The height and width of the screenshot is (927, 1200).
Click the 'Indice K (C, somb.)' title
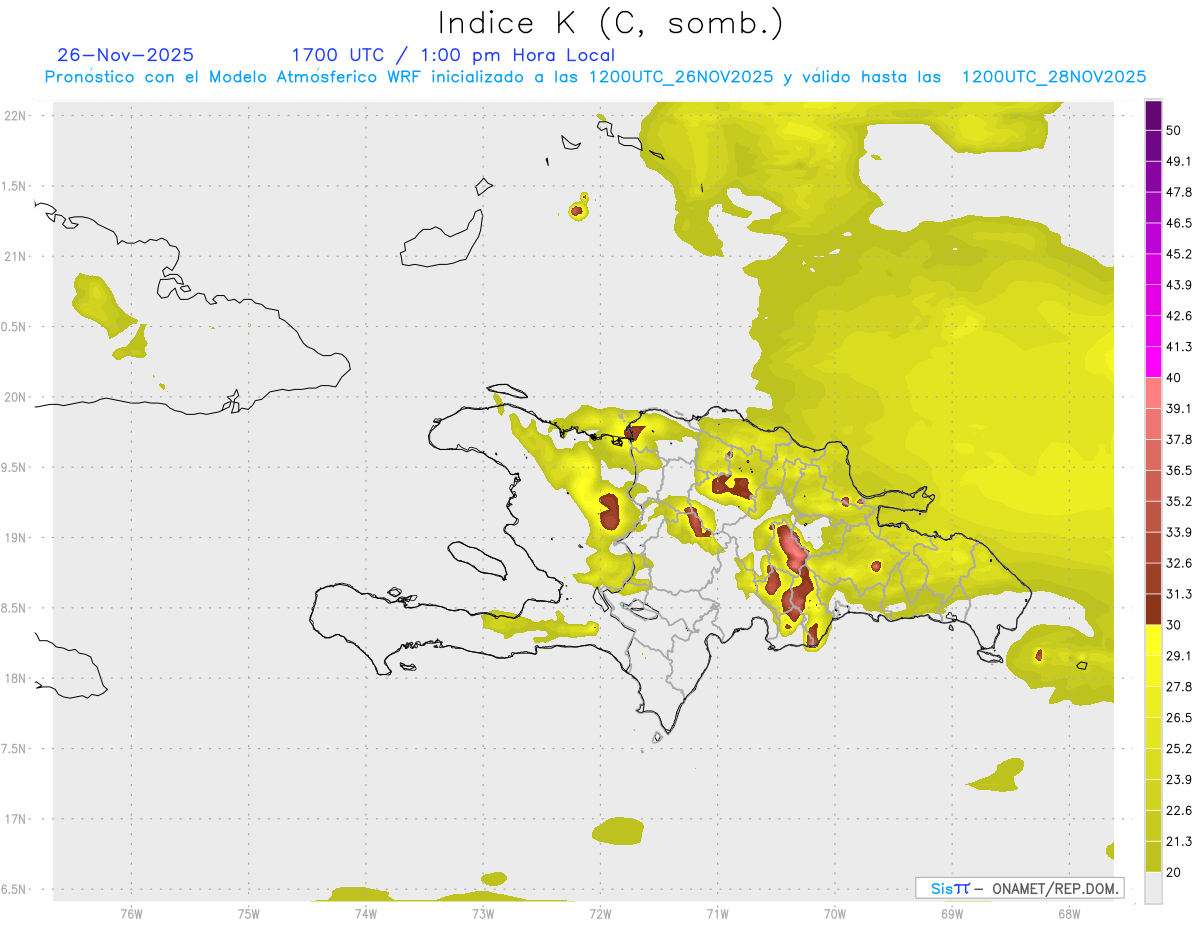pos(610,23)
